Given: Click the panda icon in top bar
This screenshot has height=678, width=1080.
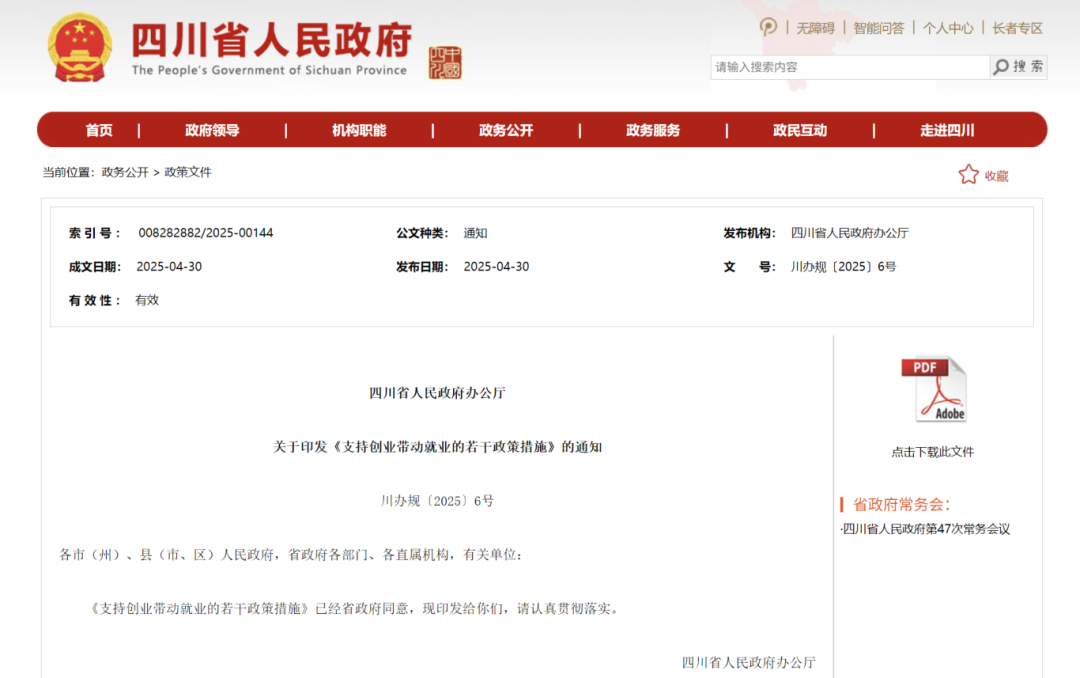Looking at the screenshot, I should point(768,27).
